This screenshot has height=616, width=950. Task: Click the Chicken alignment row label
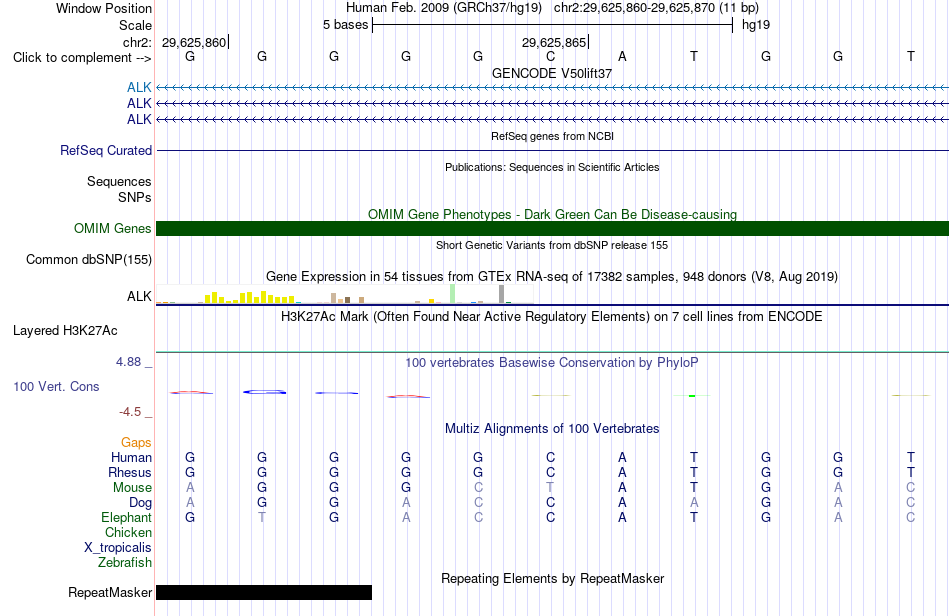coord(128,532)
